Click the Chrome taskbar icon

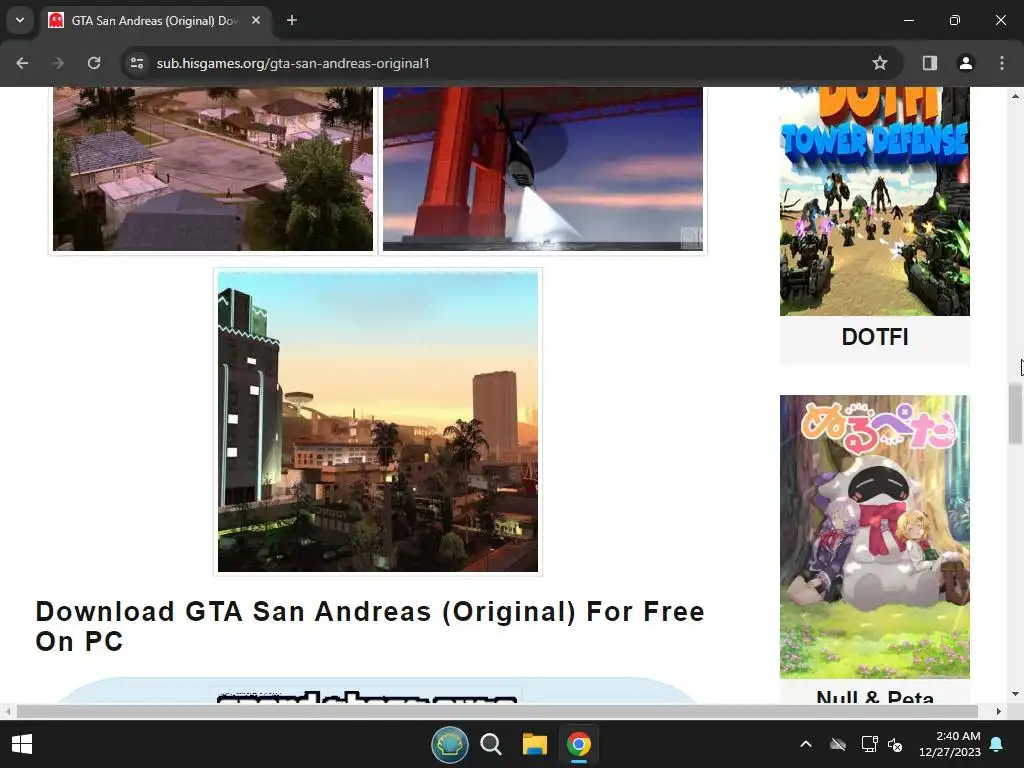tap(579, 744)
